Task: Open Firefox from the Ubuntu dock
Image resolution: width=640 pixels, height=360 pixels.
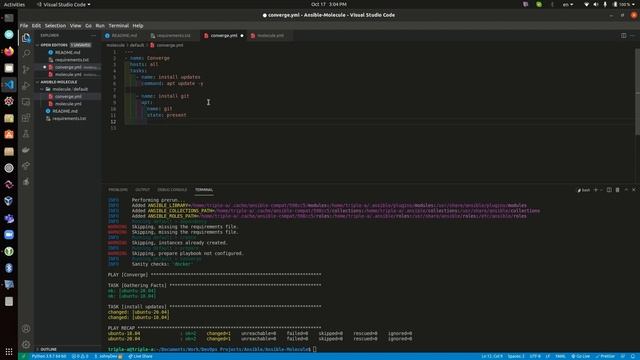Action: point(9,51)
